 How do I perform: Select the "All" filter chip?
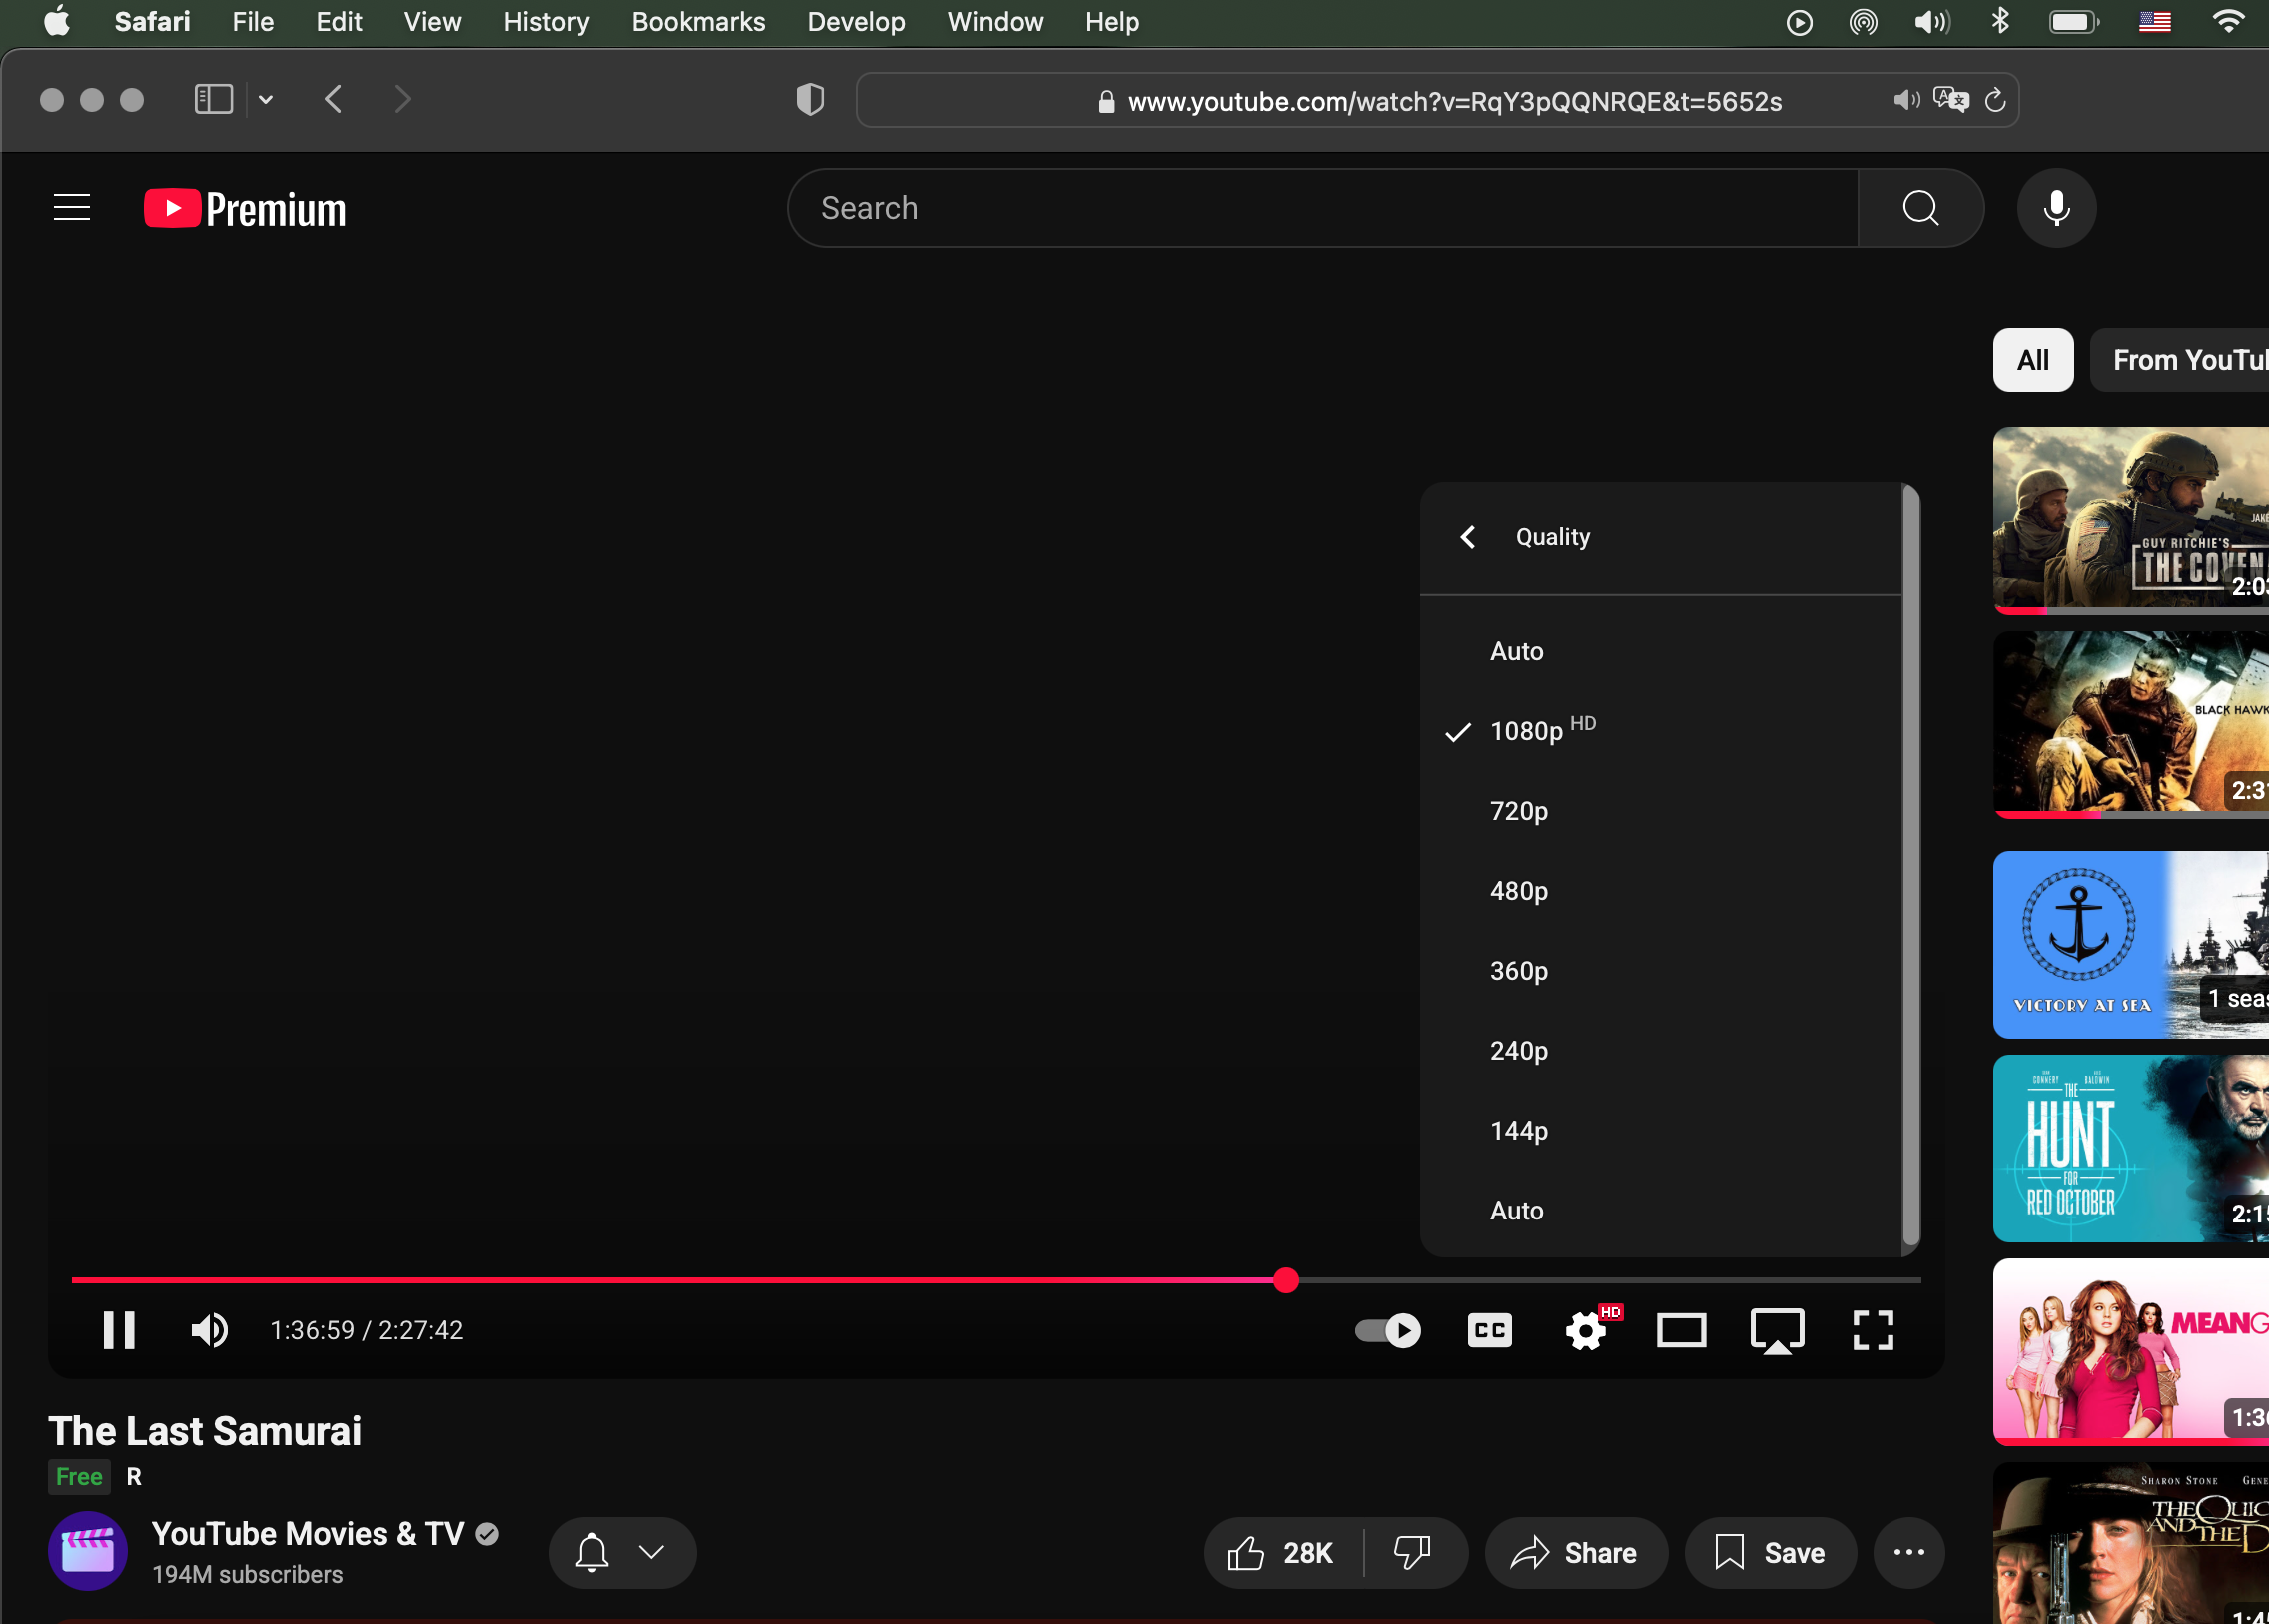(2032, 360)
